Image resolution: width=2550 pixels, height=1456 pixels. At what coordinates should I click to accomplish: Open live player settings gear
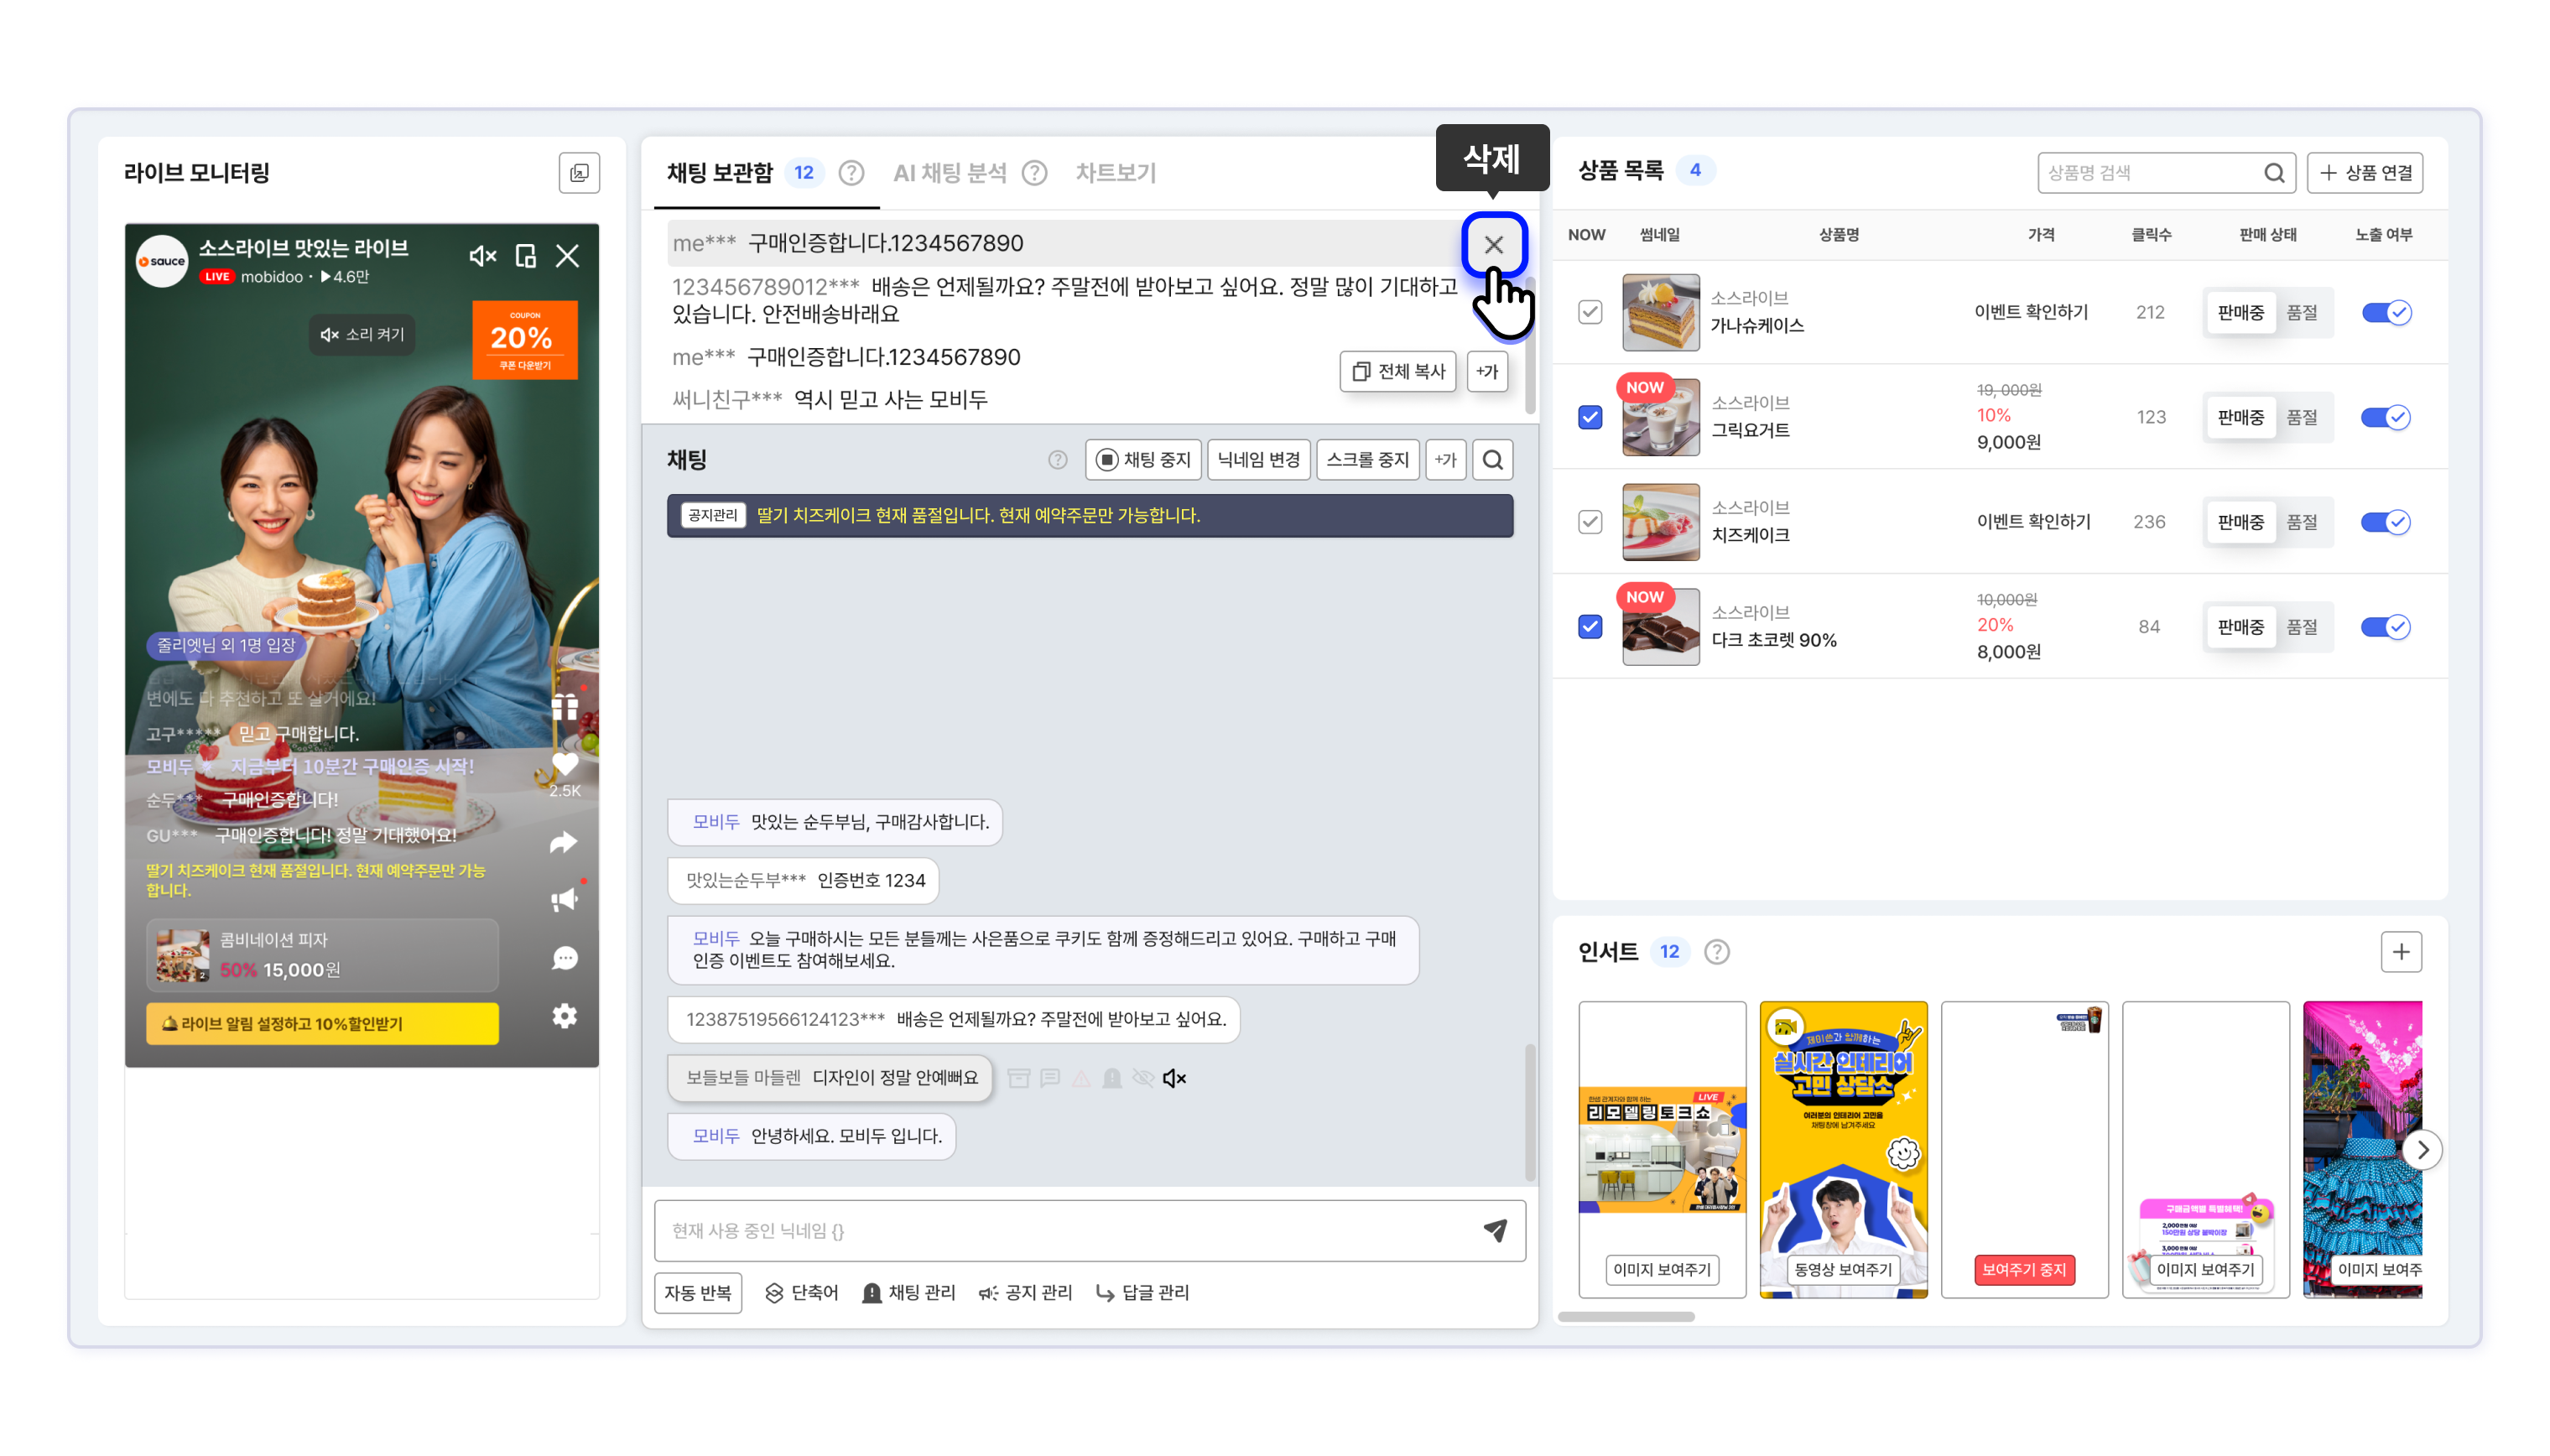[565, 1016]
